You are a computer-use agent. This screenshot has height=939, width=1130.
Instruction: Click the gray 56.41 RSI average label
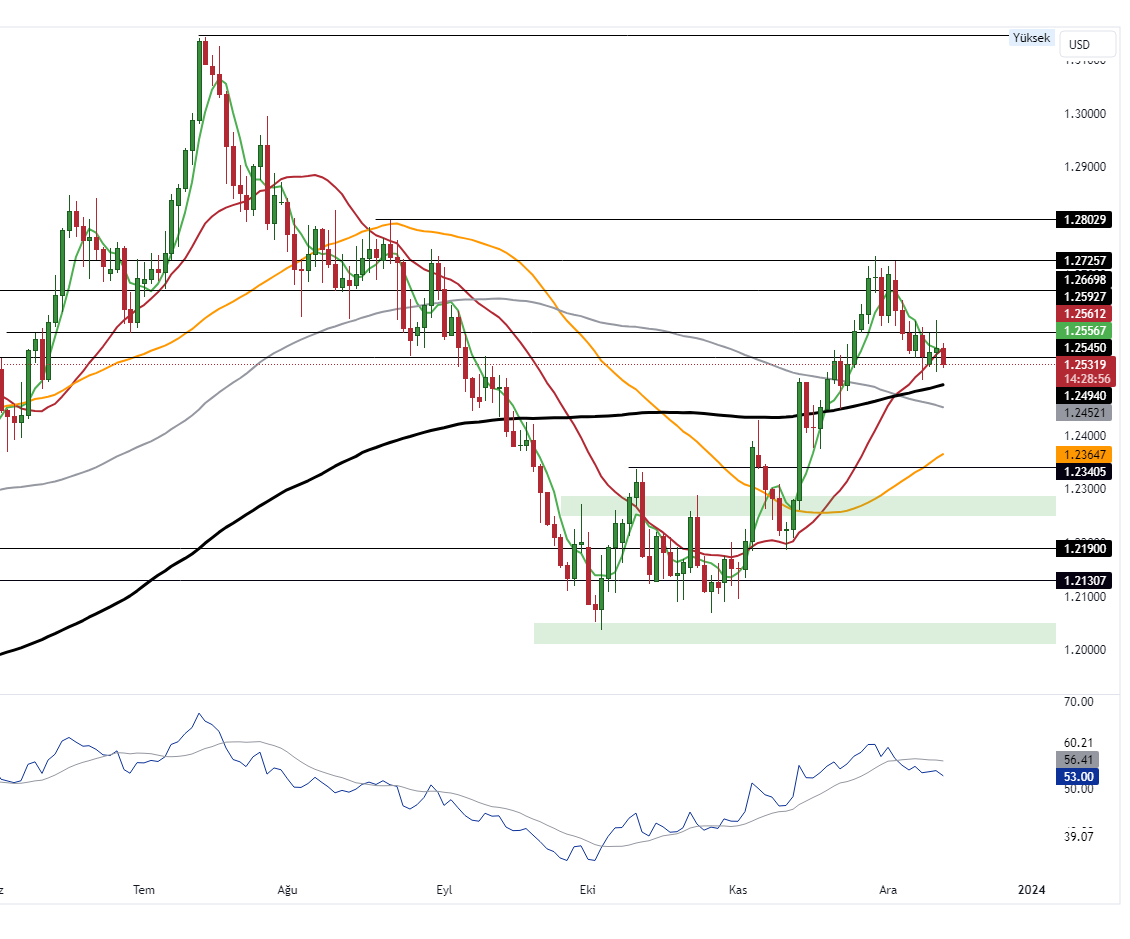point(1079,759)
